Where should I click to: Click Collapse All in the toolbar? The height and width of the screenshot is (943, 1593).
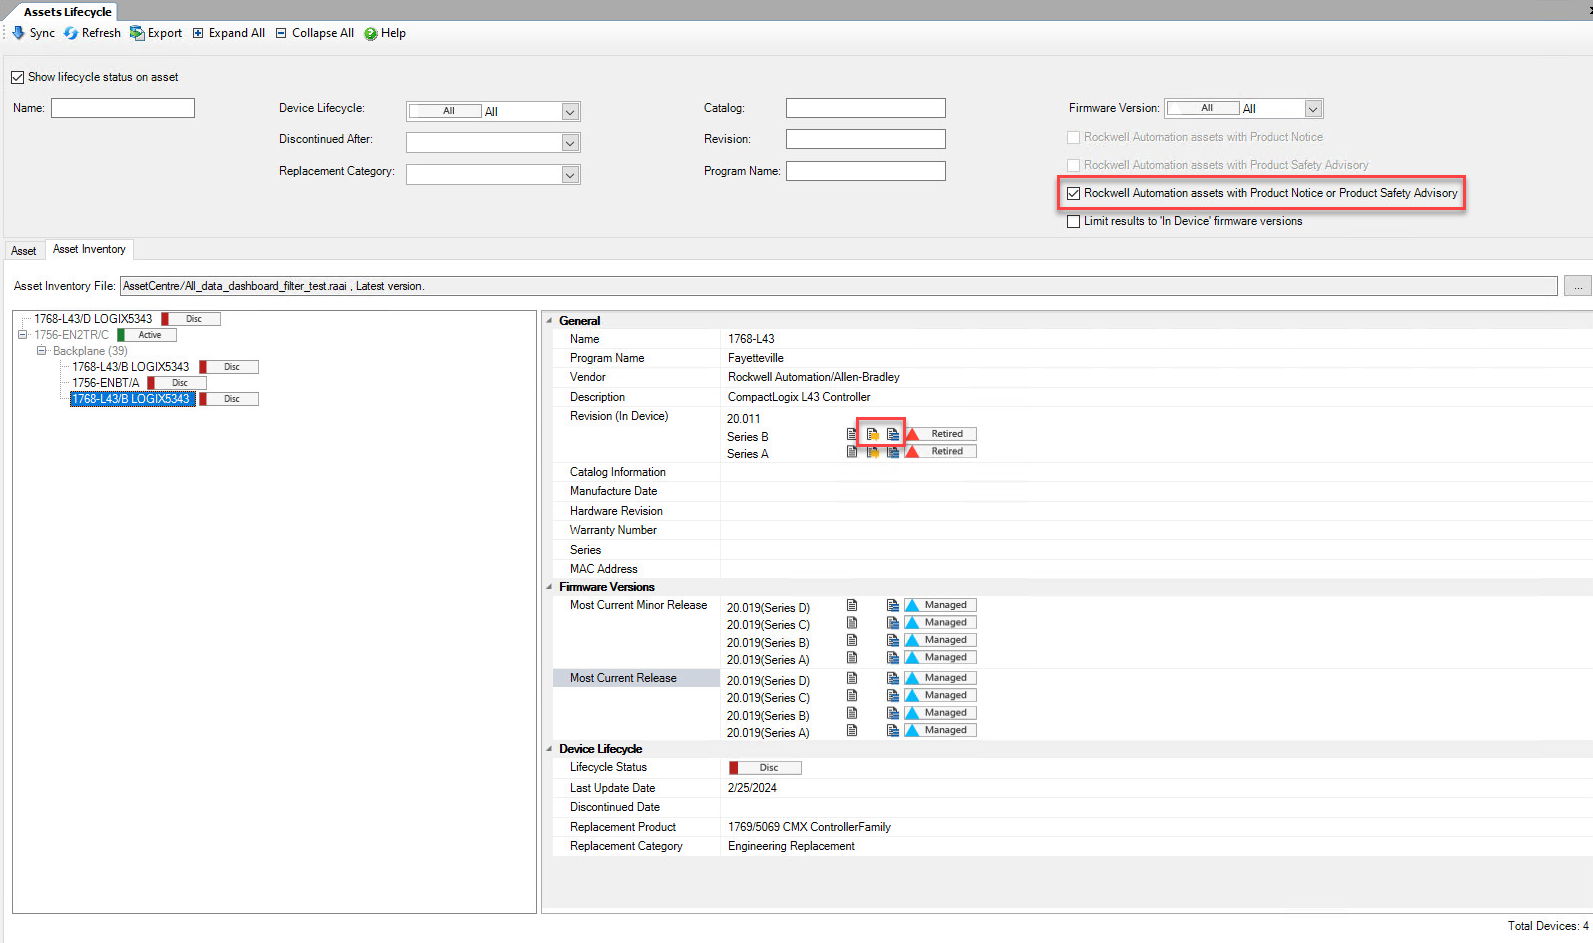(x=315, y=33)
